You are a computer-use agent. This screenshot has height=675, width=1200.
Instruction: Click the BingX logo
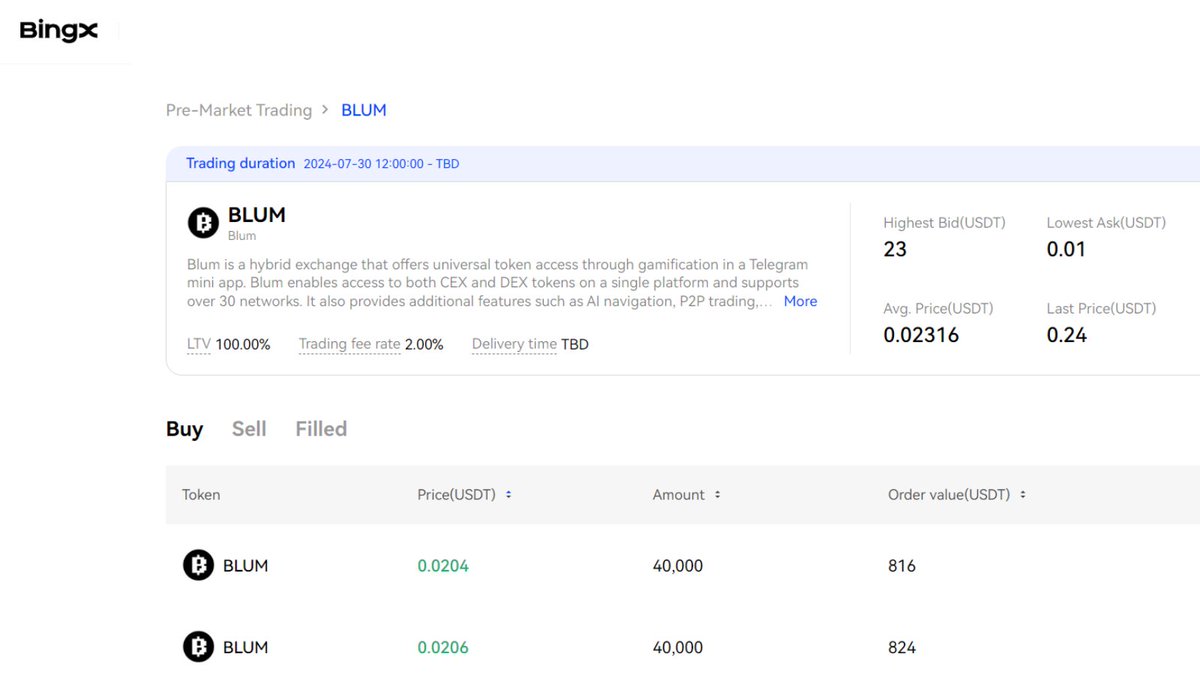coord(59,31)
